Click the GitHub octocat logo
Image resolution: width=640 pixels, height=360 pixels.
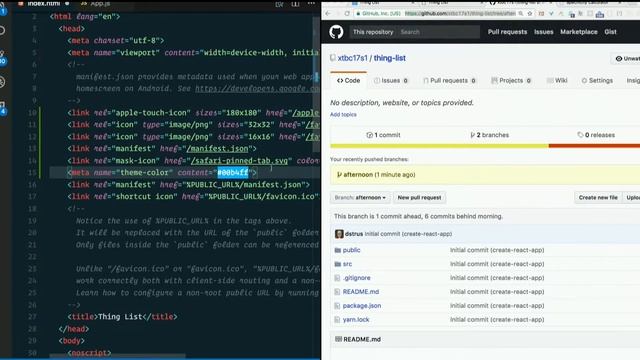336,32
